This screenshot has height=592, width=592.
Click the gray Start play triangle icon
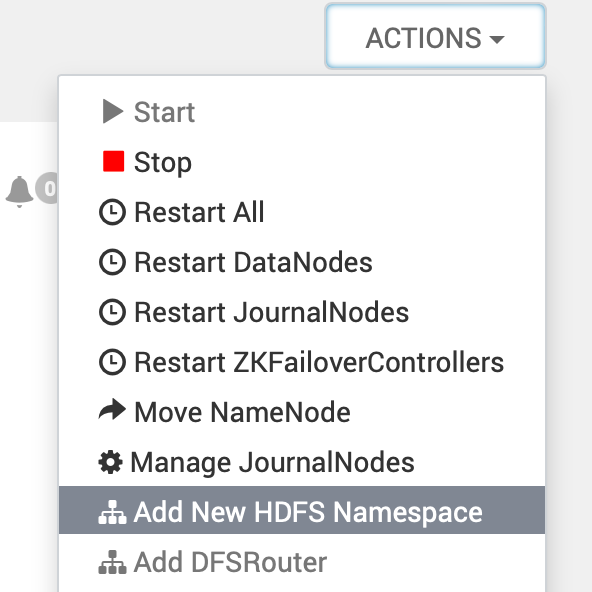point(113,111)
